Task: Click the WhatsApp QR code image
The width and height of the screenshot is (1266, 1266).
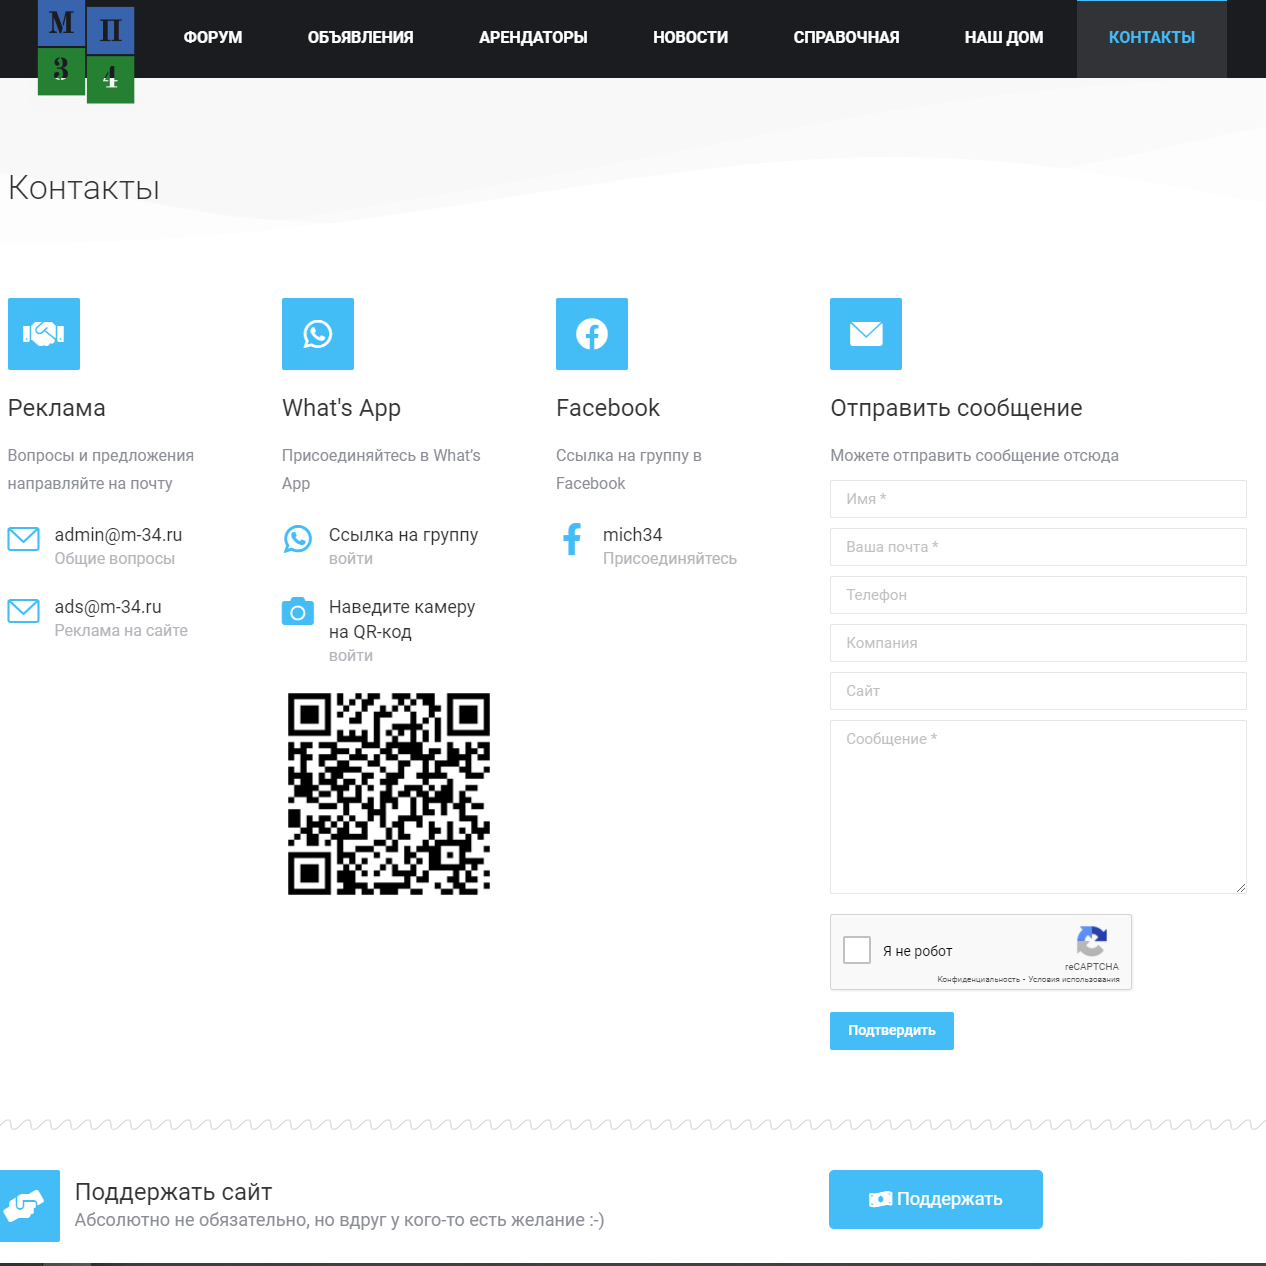Action: 389,794
